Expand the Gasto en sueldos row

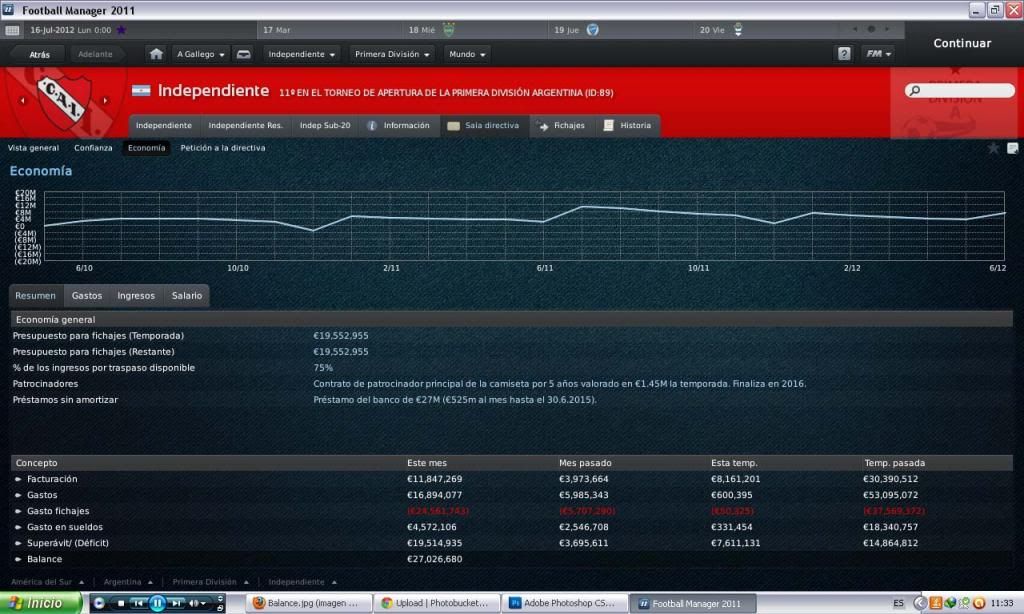(18, 527)
